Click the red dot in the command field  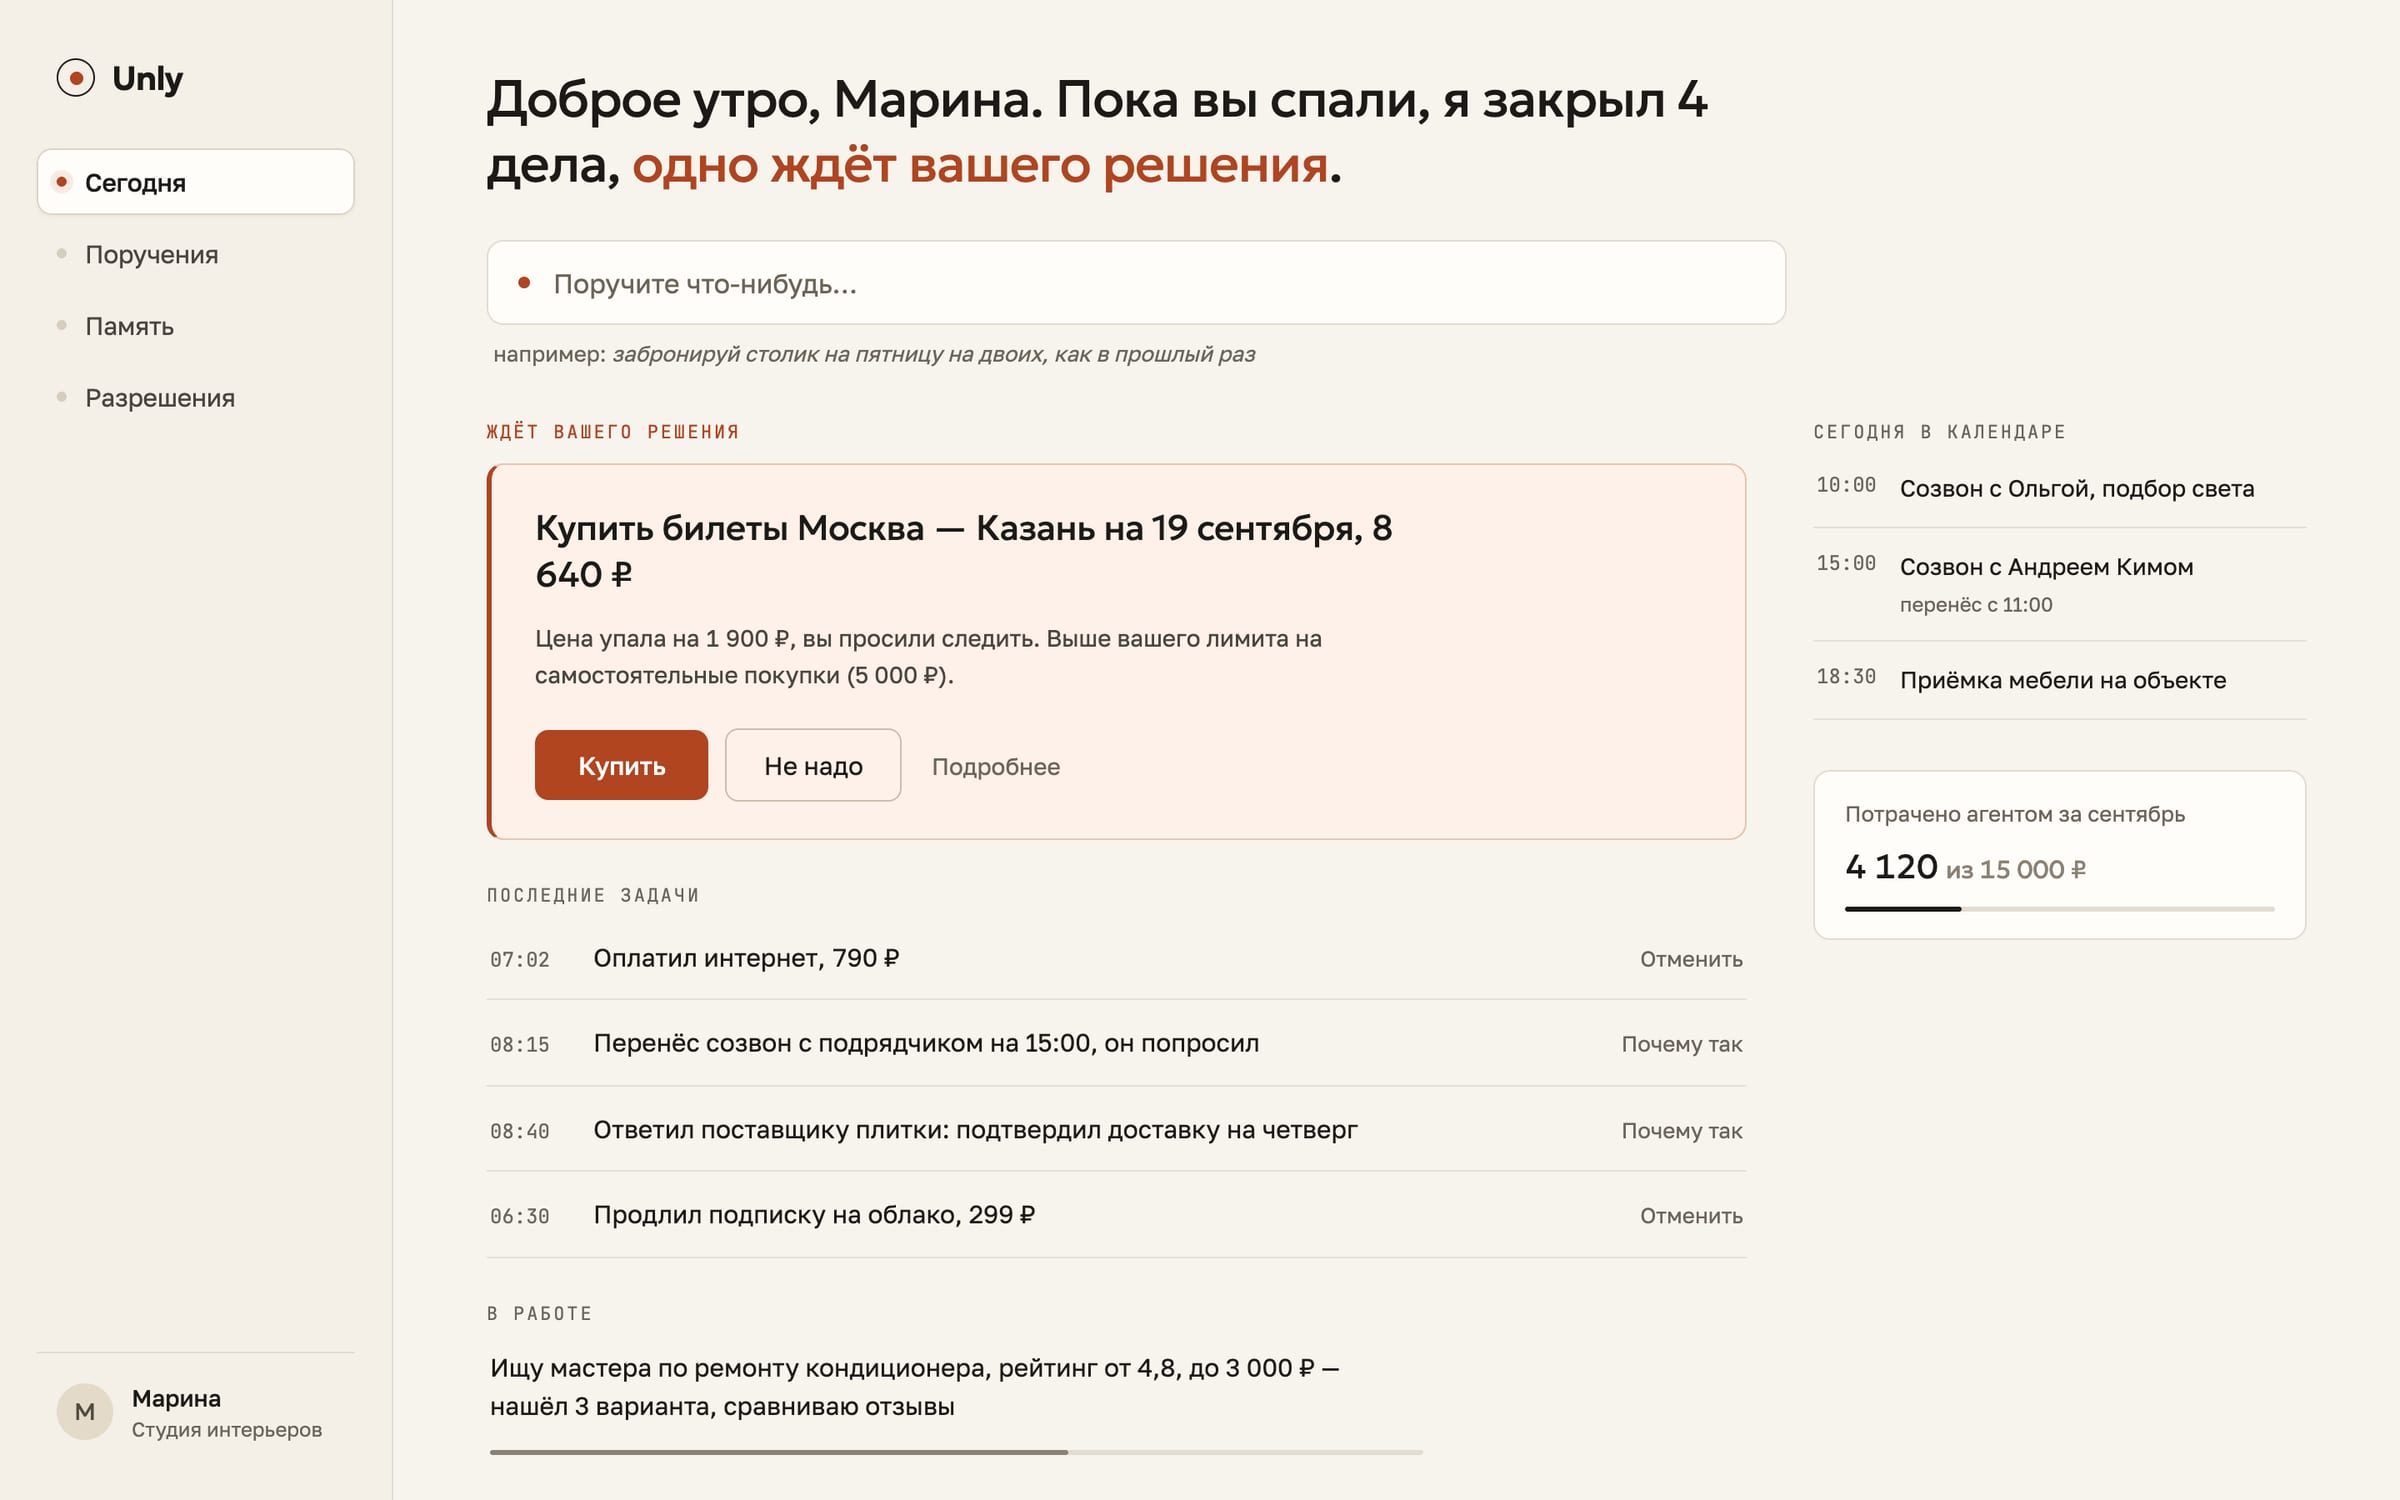point(523,283)
